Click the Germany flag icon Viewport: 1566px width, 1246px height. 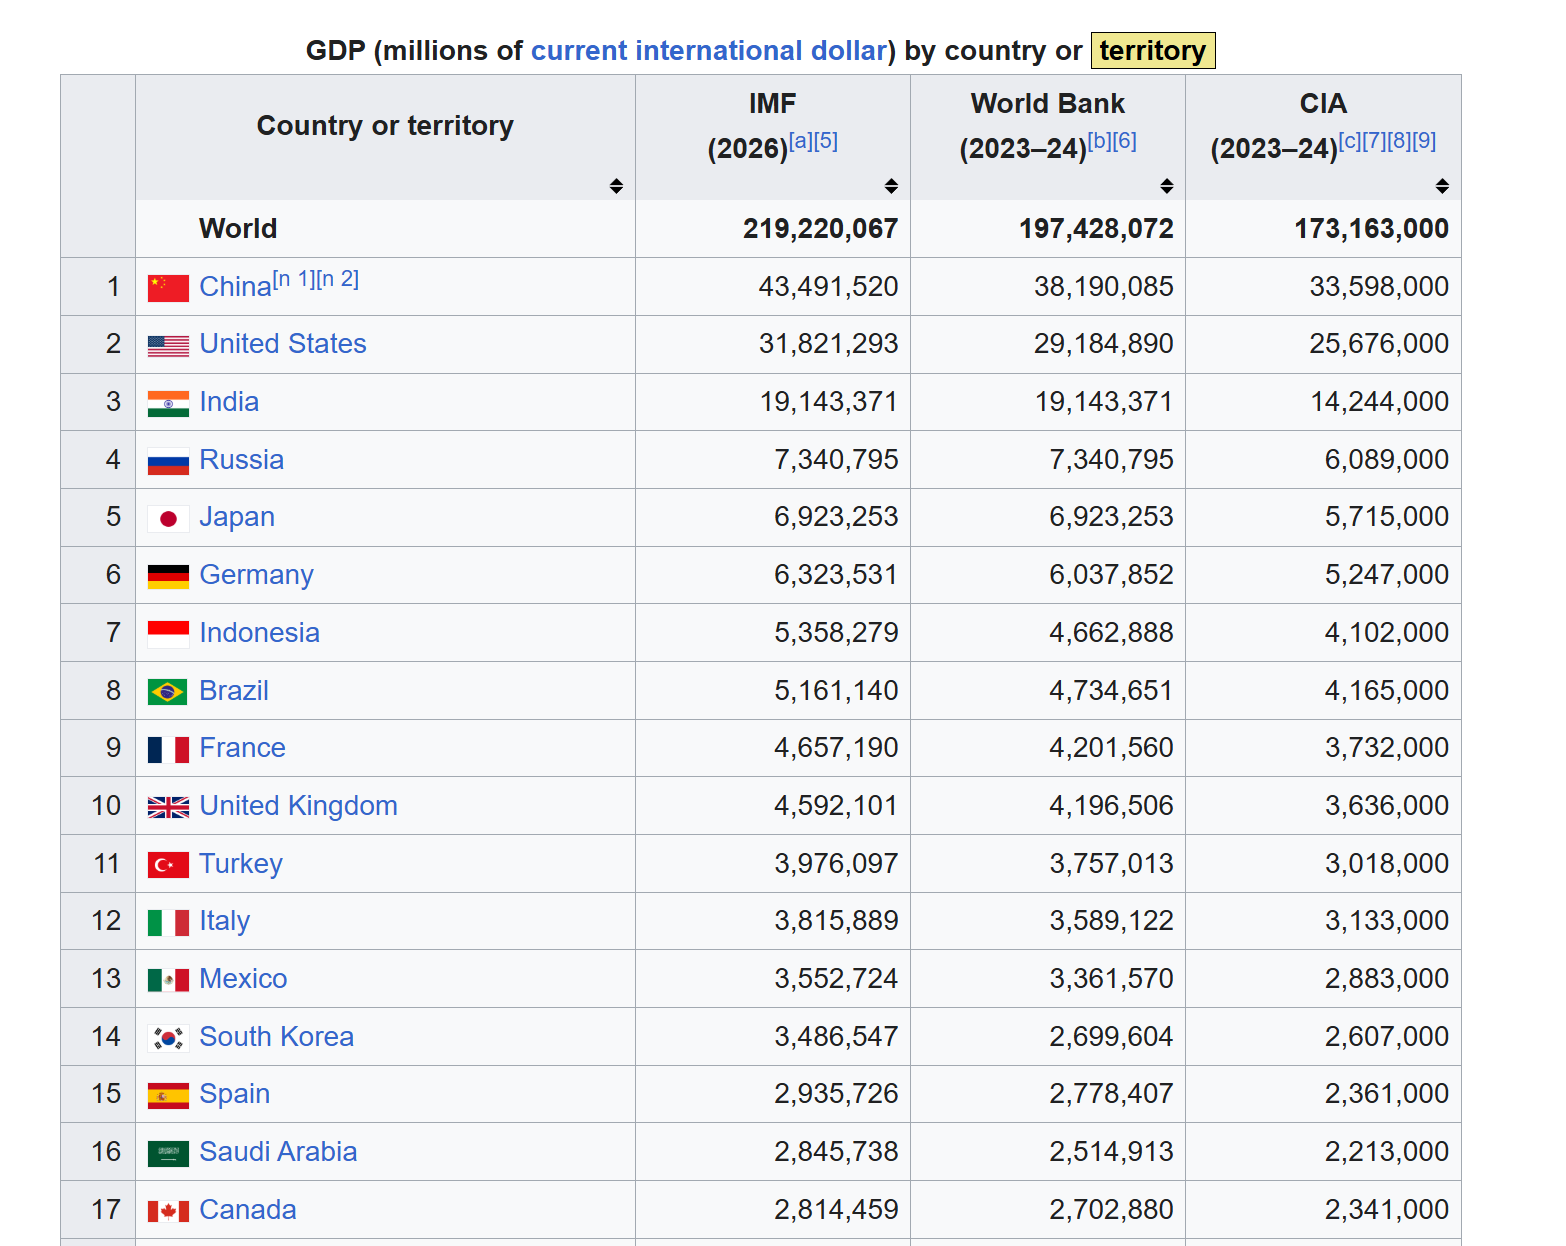[x=168, y=577]
